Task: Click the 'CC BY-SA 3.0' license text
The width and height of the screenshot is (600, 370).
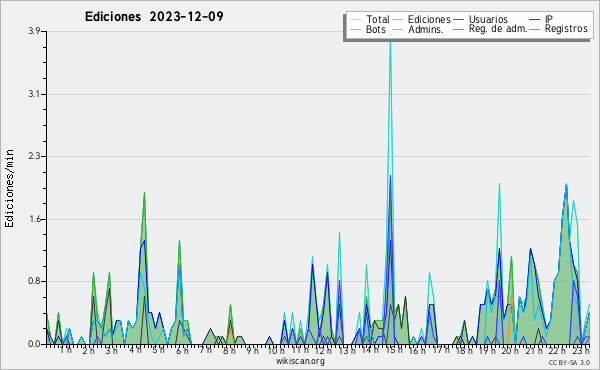Action: [569, 362]
